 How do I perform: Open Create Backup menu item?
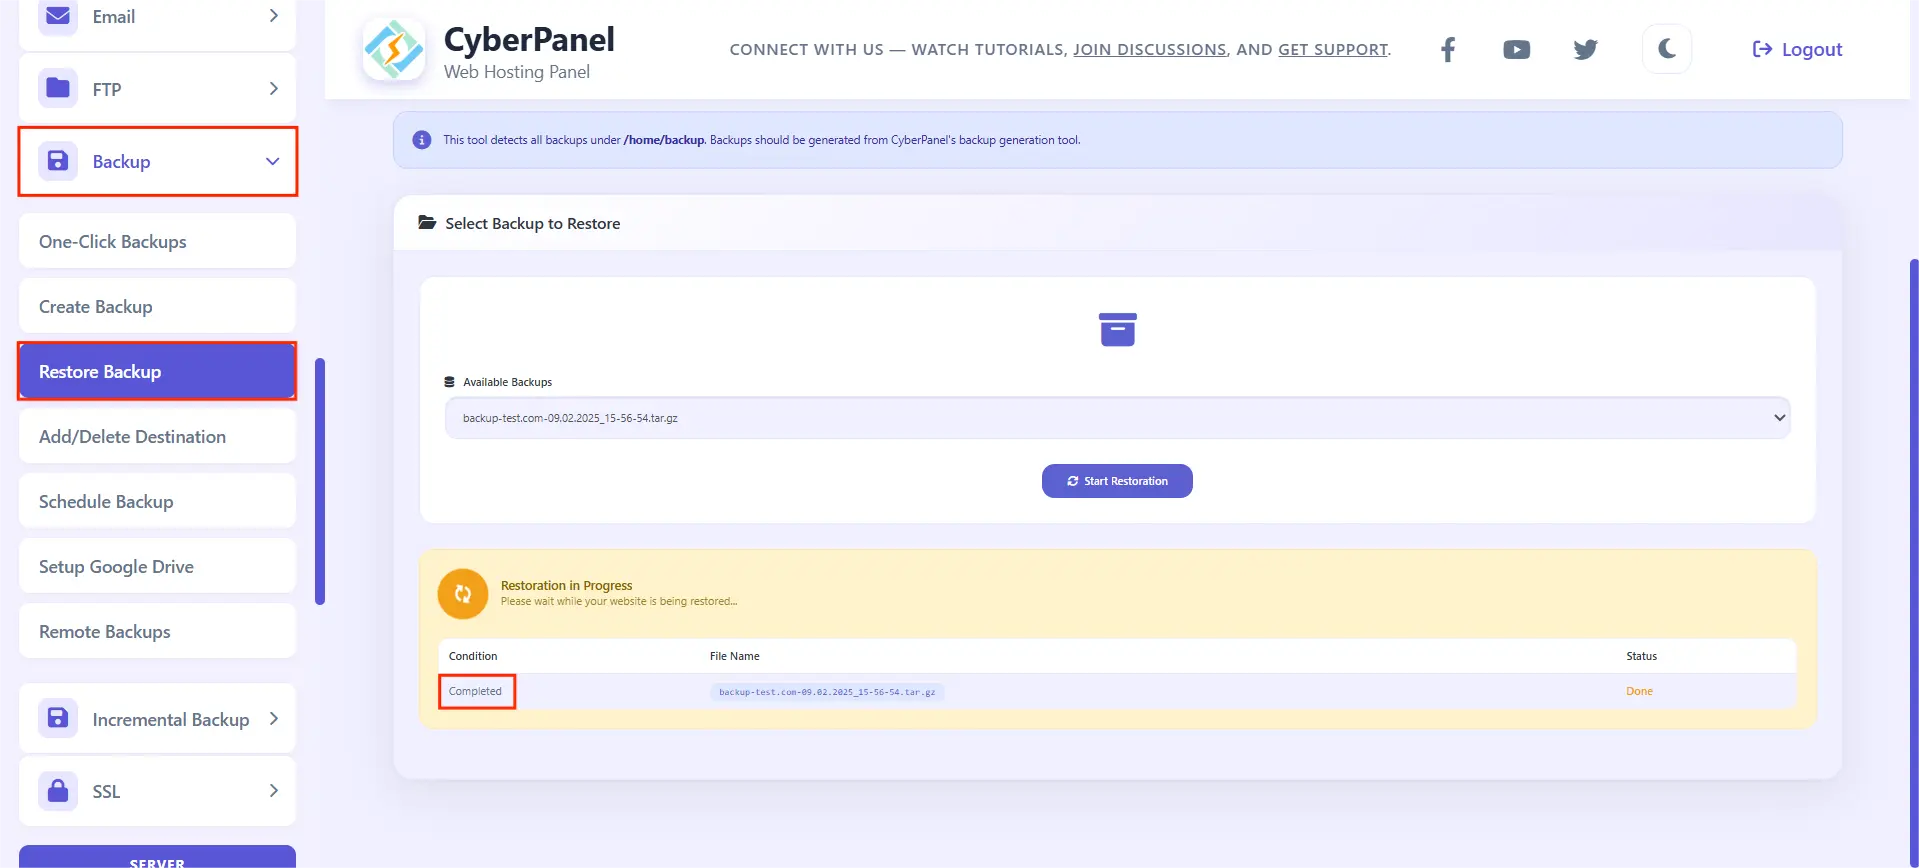coord(157,306)
